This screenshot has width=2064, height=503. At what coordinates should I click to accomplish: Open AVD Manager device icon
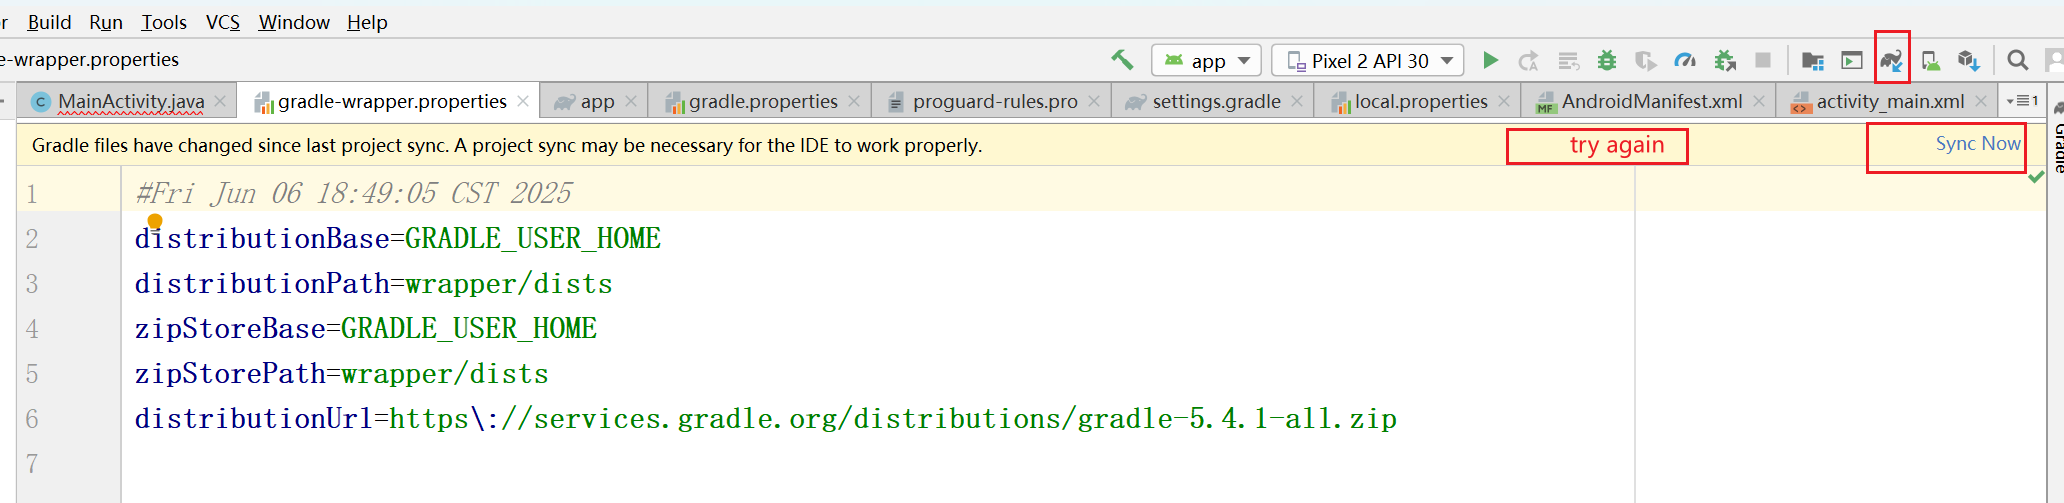coord(1931,61)
